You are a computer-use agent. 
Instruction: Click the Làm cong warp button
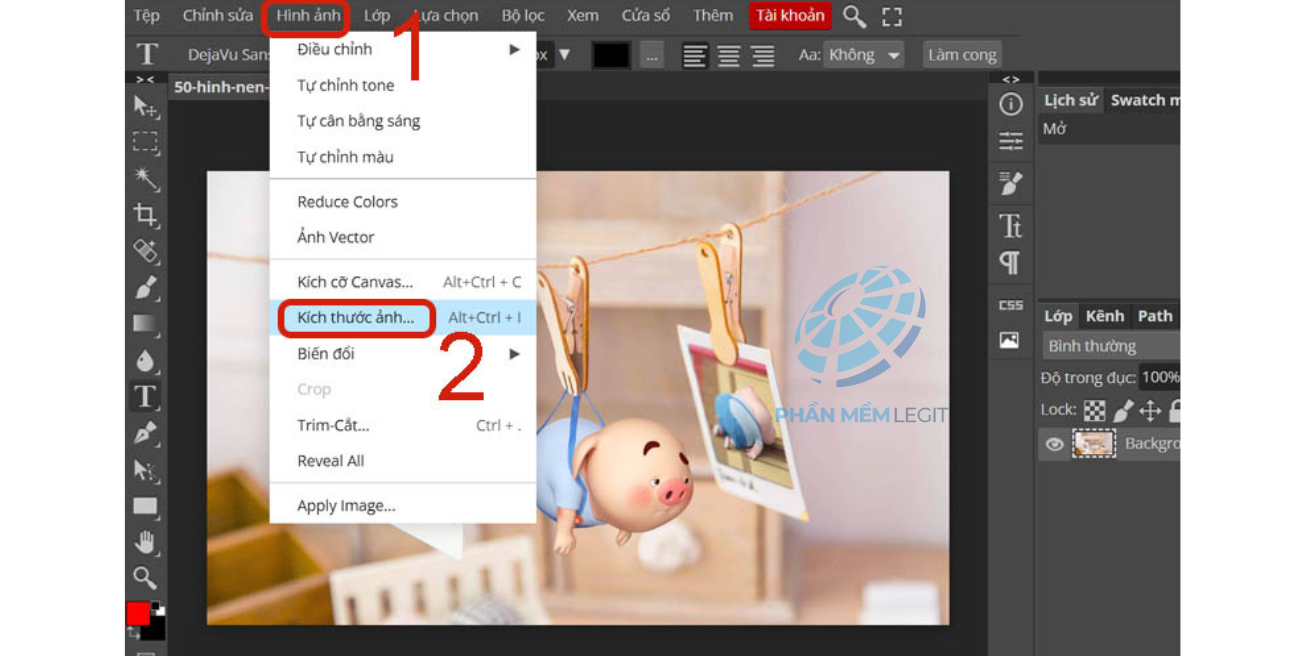(962, 55)
